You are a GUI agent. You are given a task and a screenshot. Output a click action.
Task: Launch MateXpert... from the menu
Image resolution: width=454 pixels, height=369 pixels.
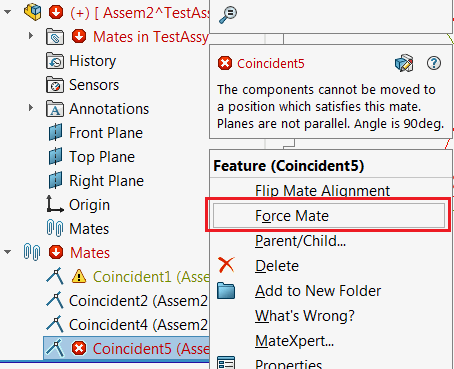coord(294,341)
